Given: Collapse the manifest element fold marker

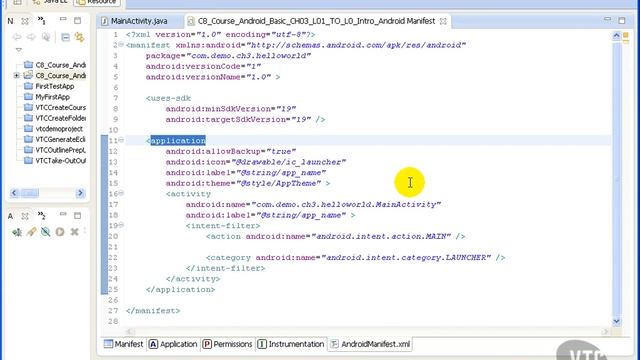Looking at the screenshot, I should point(121,44).
